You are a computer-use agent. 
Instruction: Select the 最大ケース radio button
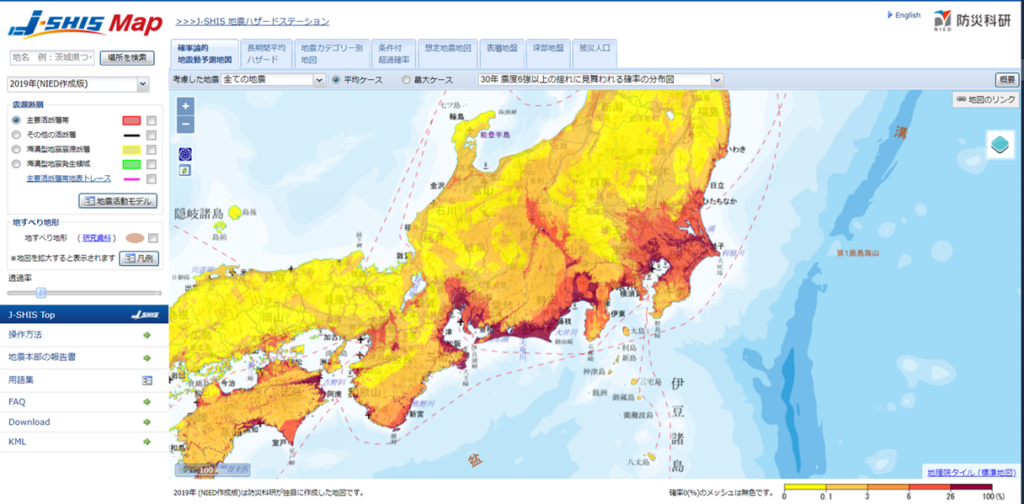(406, 79)
